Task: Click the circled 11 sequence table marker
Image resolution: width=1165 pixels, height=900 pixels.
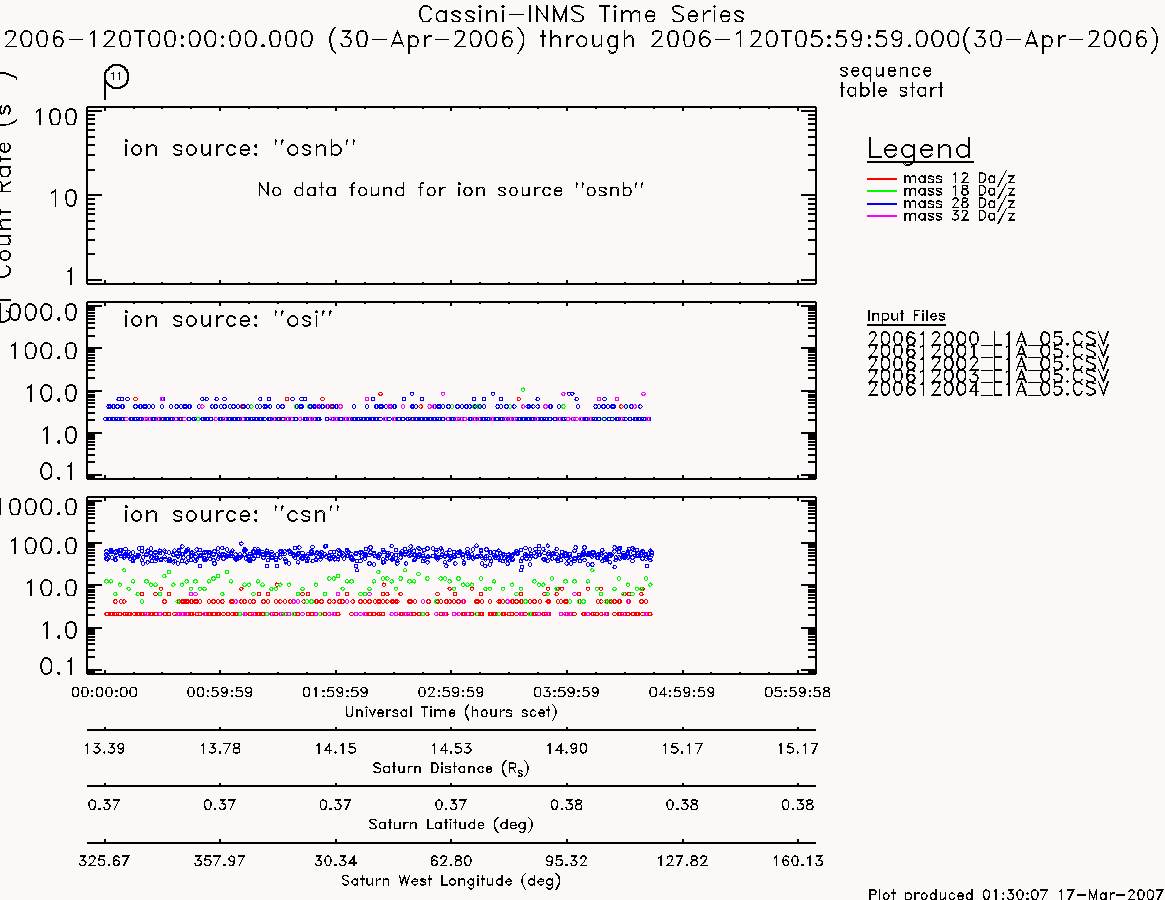Action: [117, 77]
